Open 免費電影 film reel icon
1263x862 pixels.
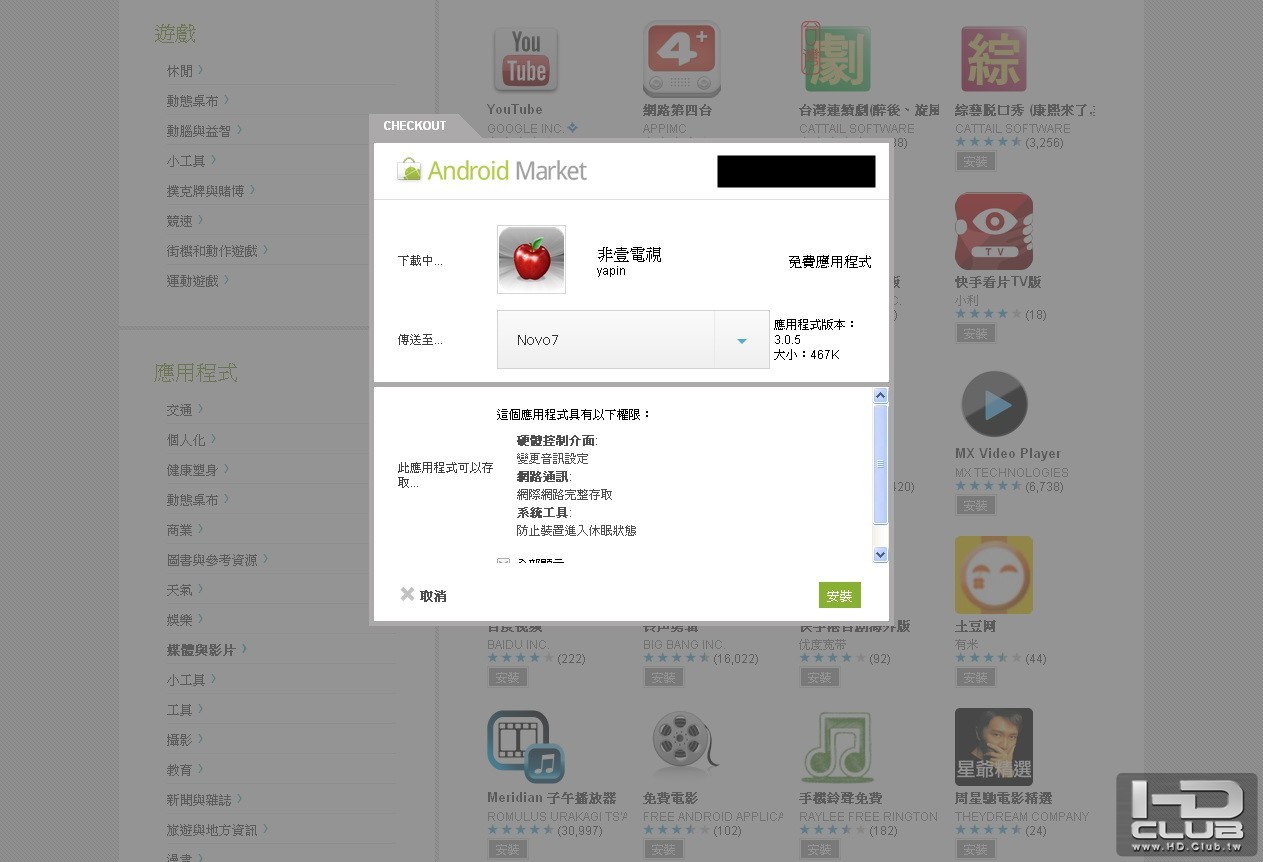(x=683, y=745)
